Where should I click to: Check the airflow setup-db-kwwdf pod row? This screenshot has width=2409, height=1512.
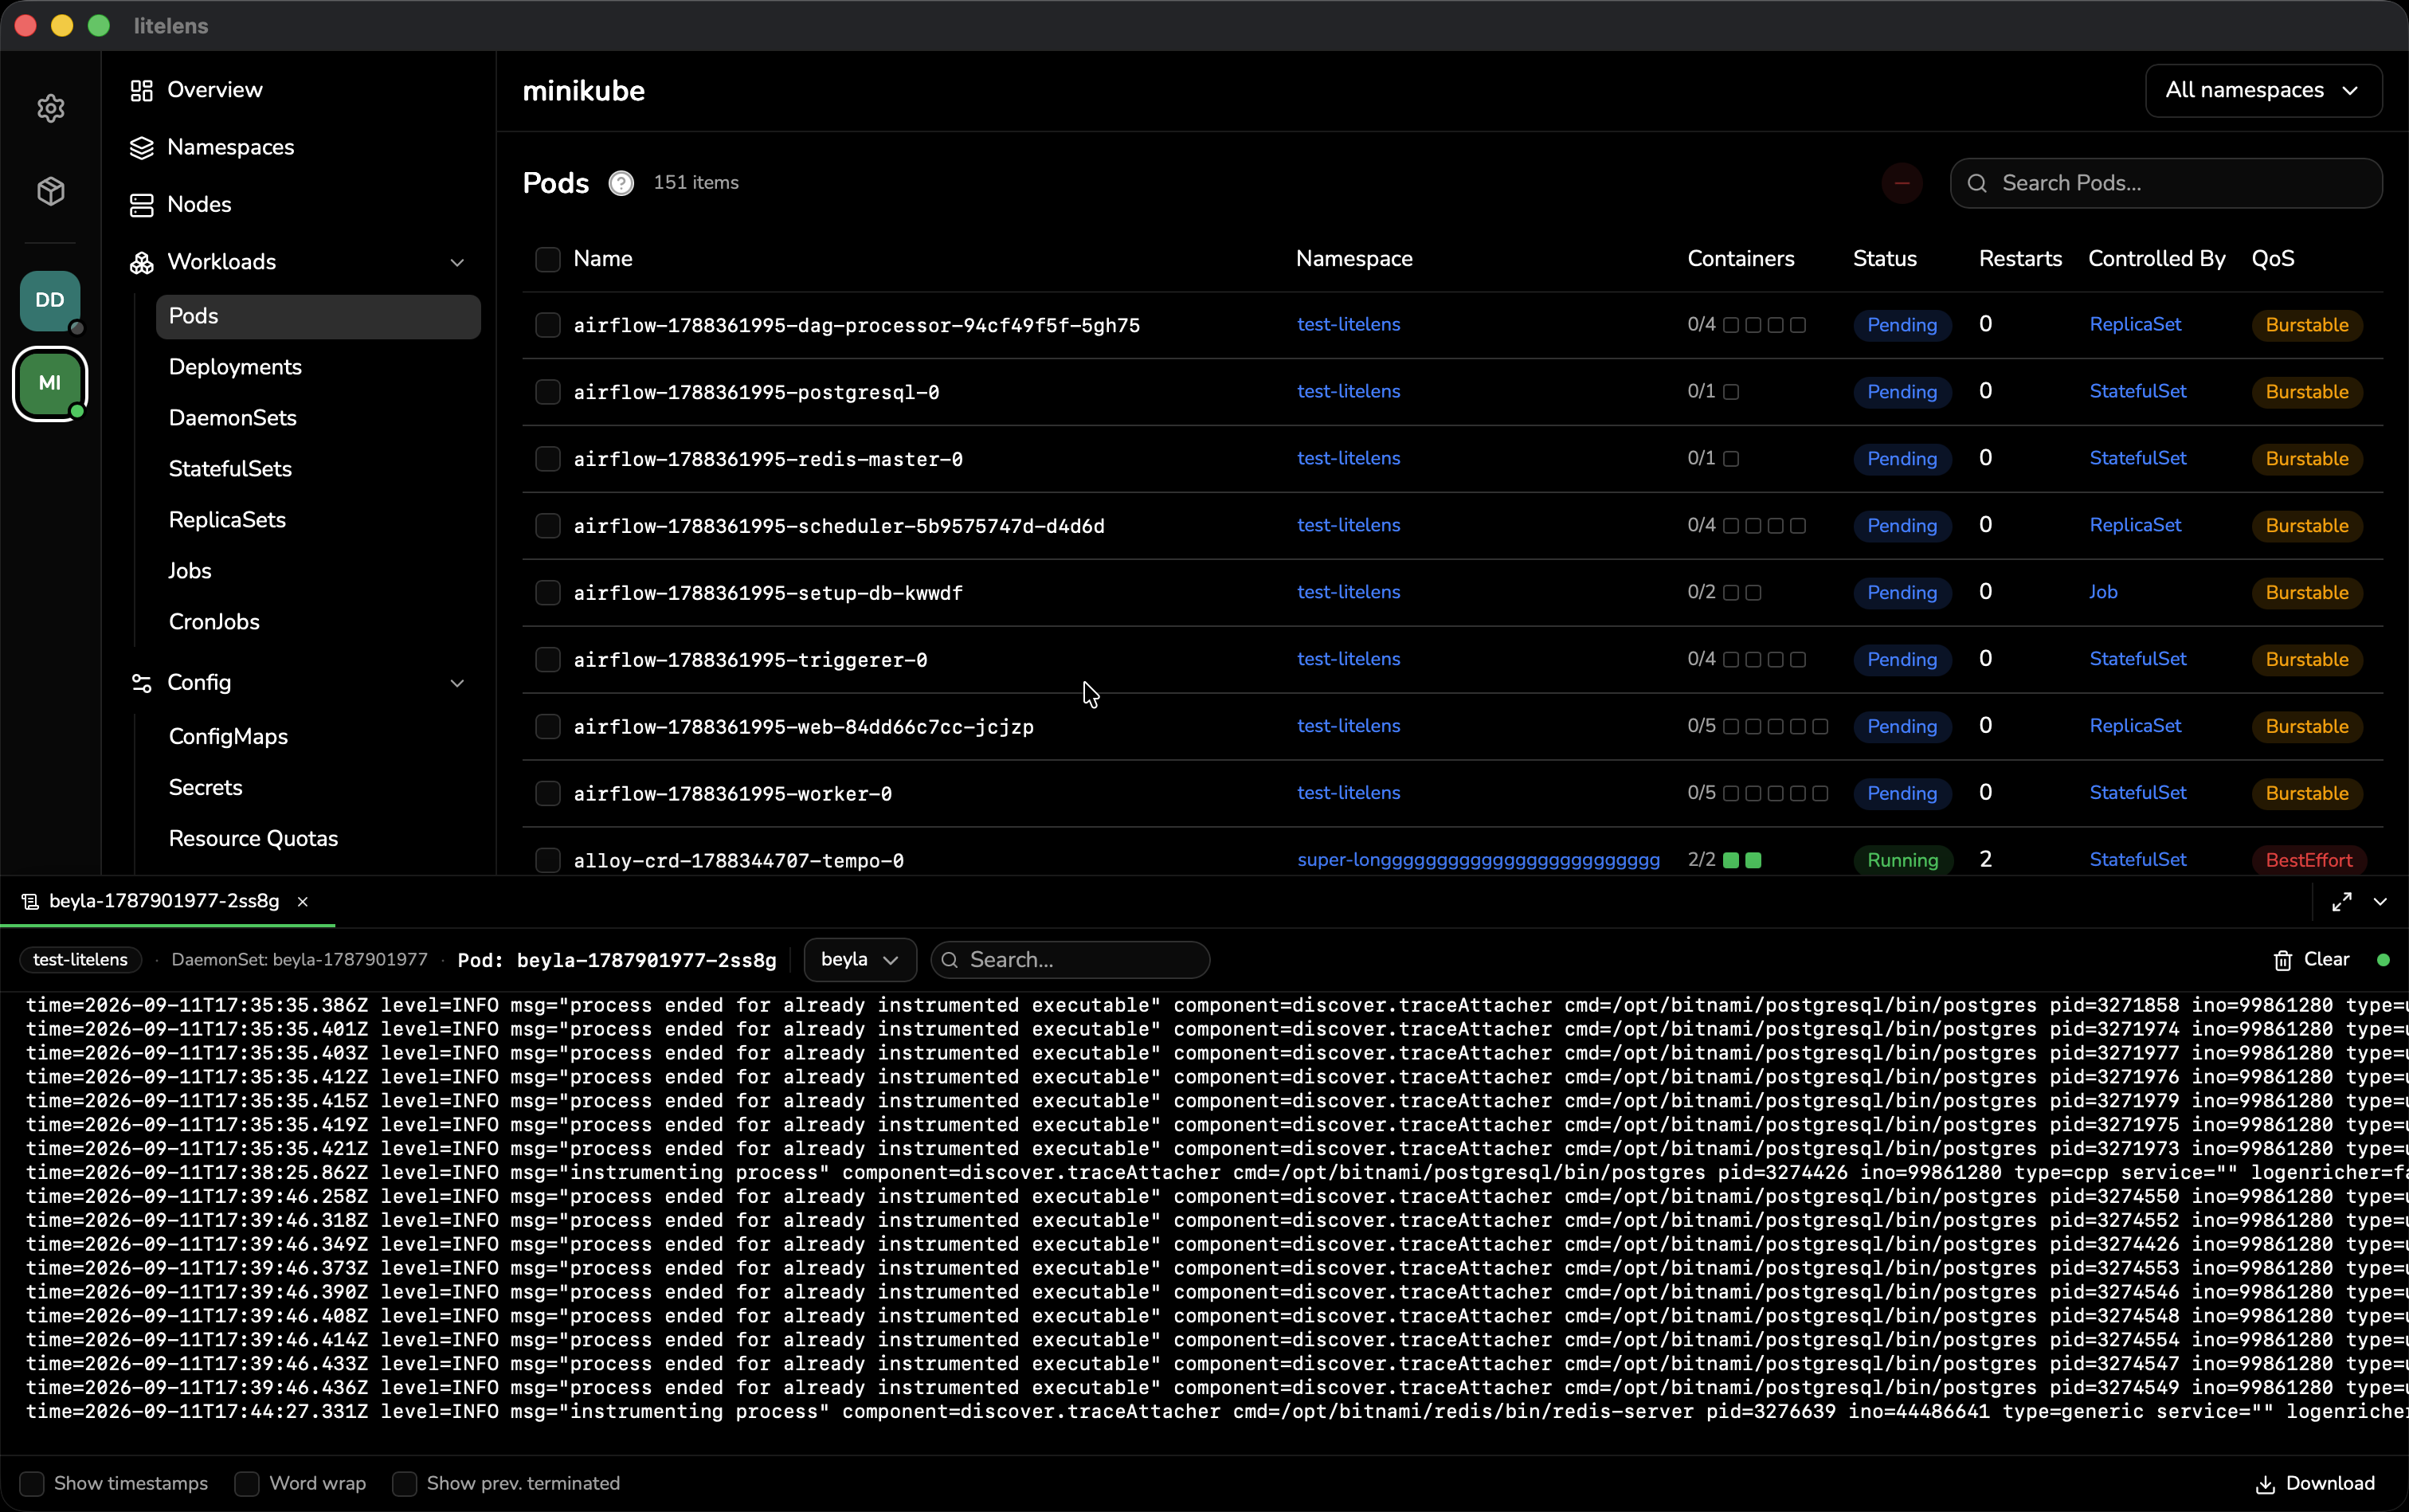pyautogui.click(x=548, y=593)
